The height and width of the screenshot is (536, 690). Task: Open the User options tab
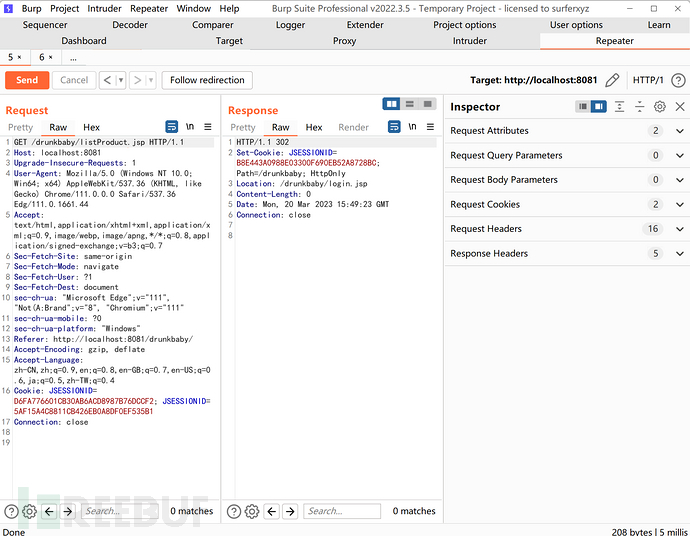click(x=576, y=25)
